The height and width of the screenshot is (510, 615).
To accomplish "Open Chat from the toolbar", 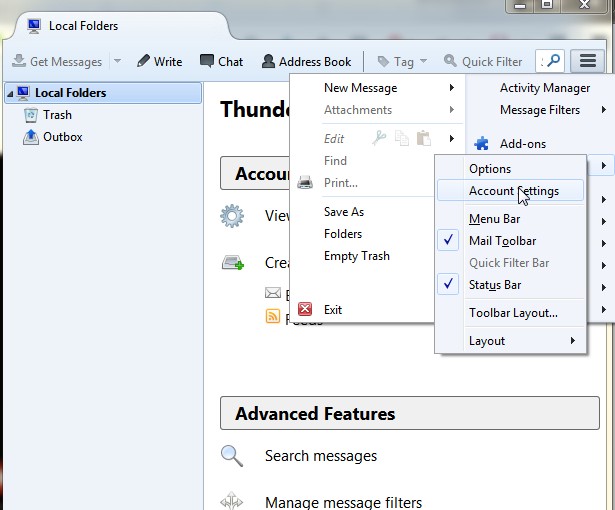I will click(222, 62).
